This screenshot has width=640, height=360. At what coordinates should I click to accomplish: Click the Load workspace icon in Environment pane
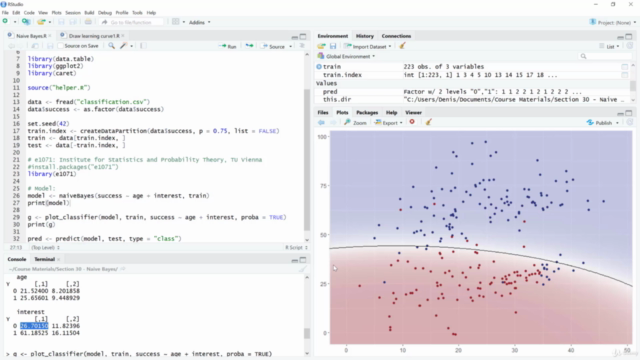(x=322, y=46)
